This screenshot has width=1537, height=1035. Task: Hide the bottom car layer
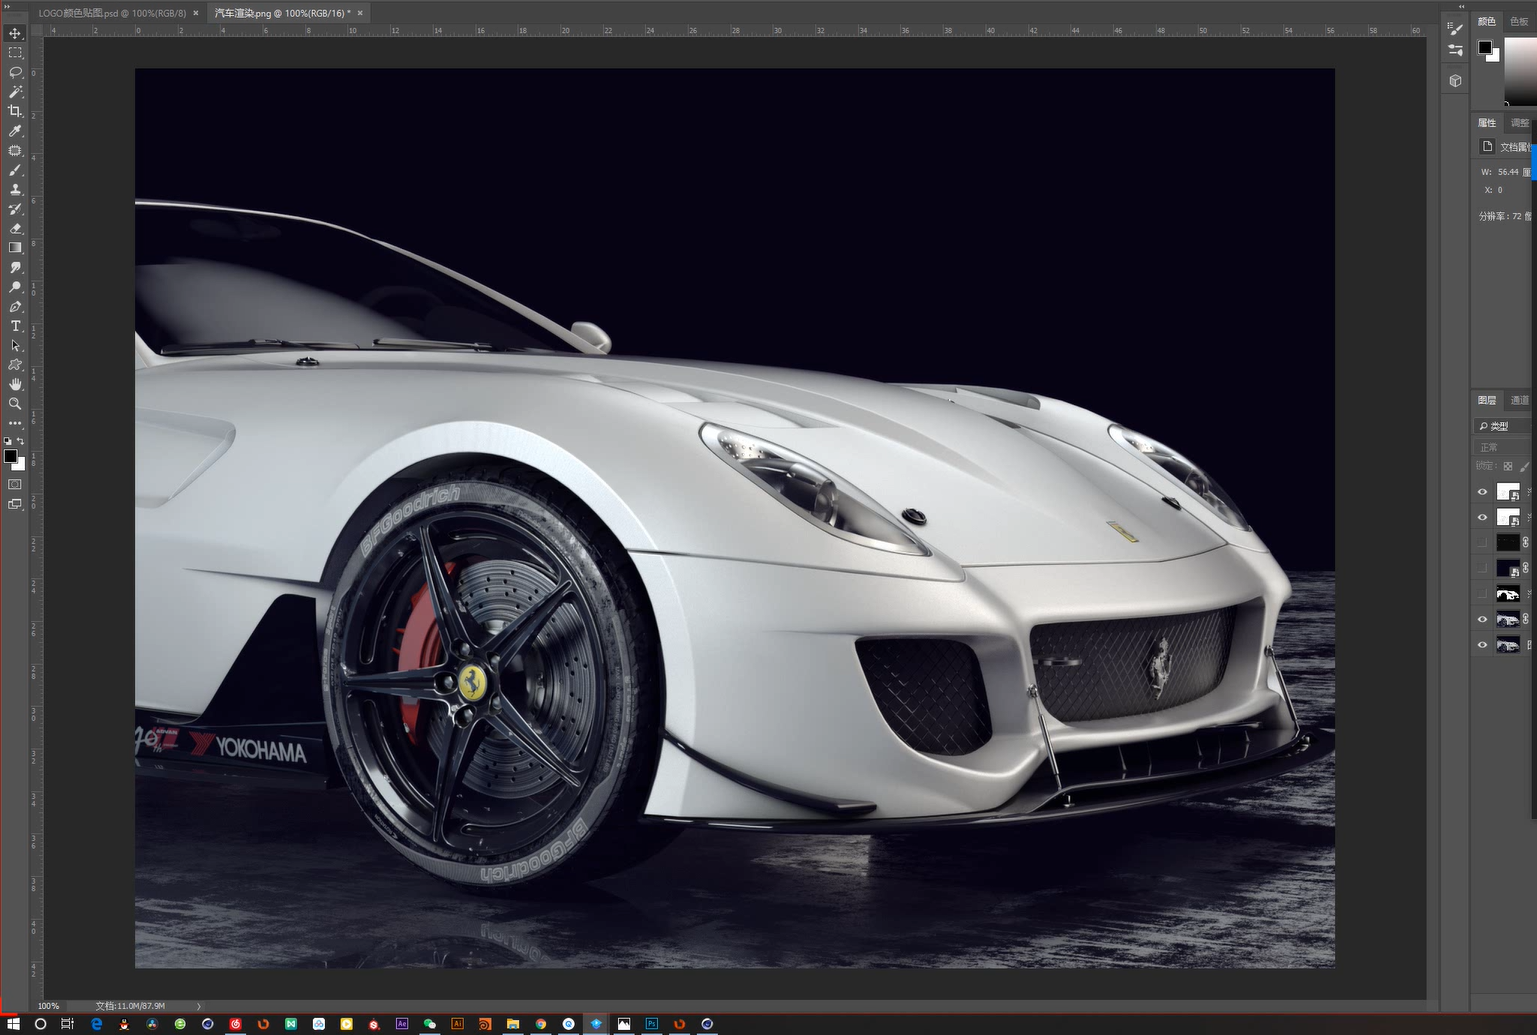[1482, 645]
